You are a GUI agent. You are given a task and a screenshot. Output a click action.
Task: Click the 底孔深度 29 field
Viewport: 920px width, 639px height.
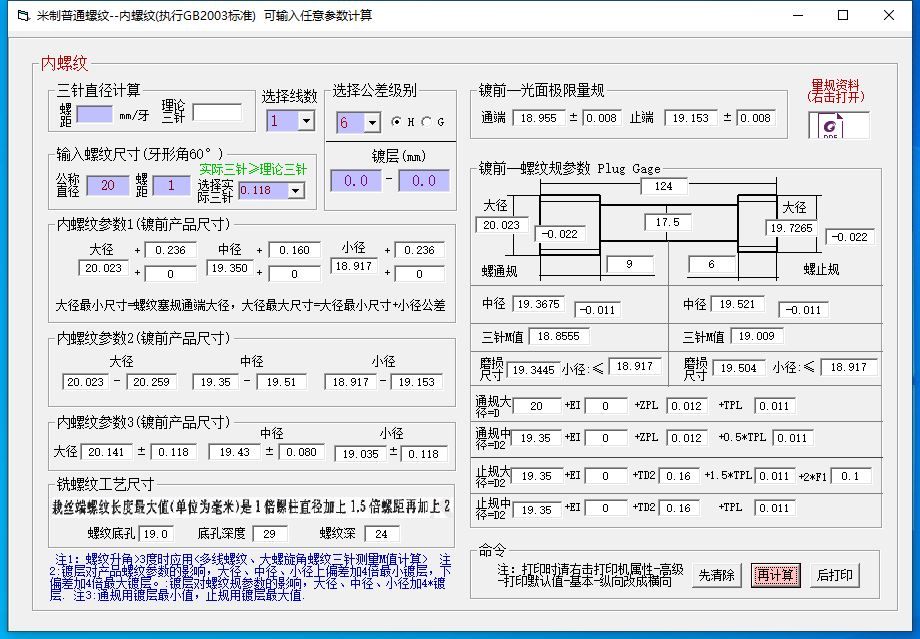point(270,534)
